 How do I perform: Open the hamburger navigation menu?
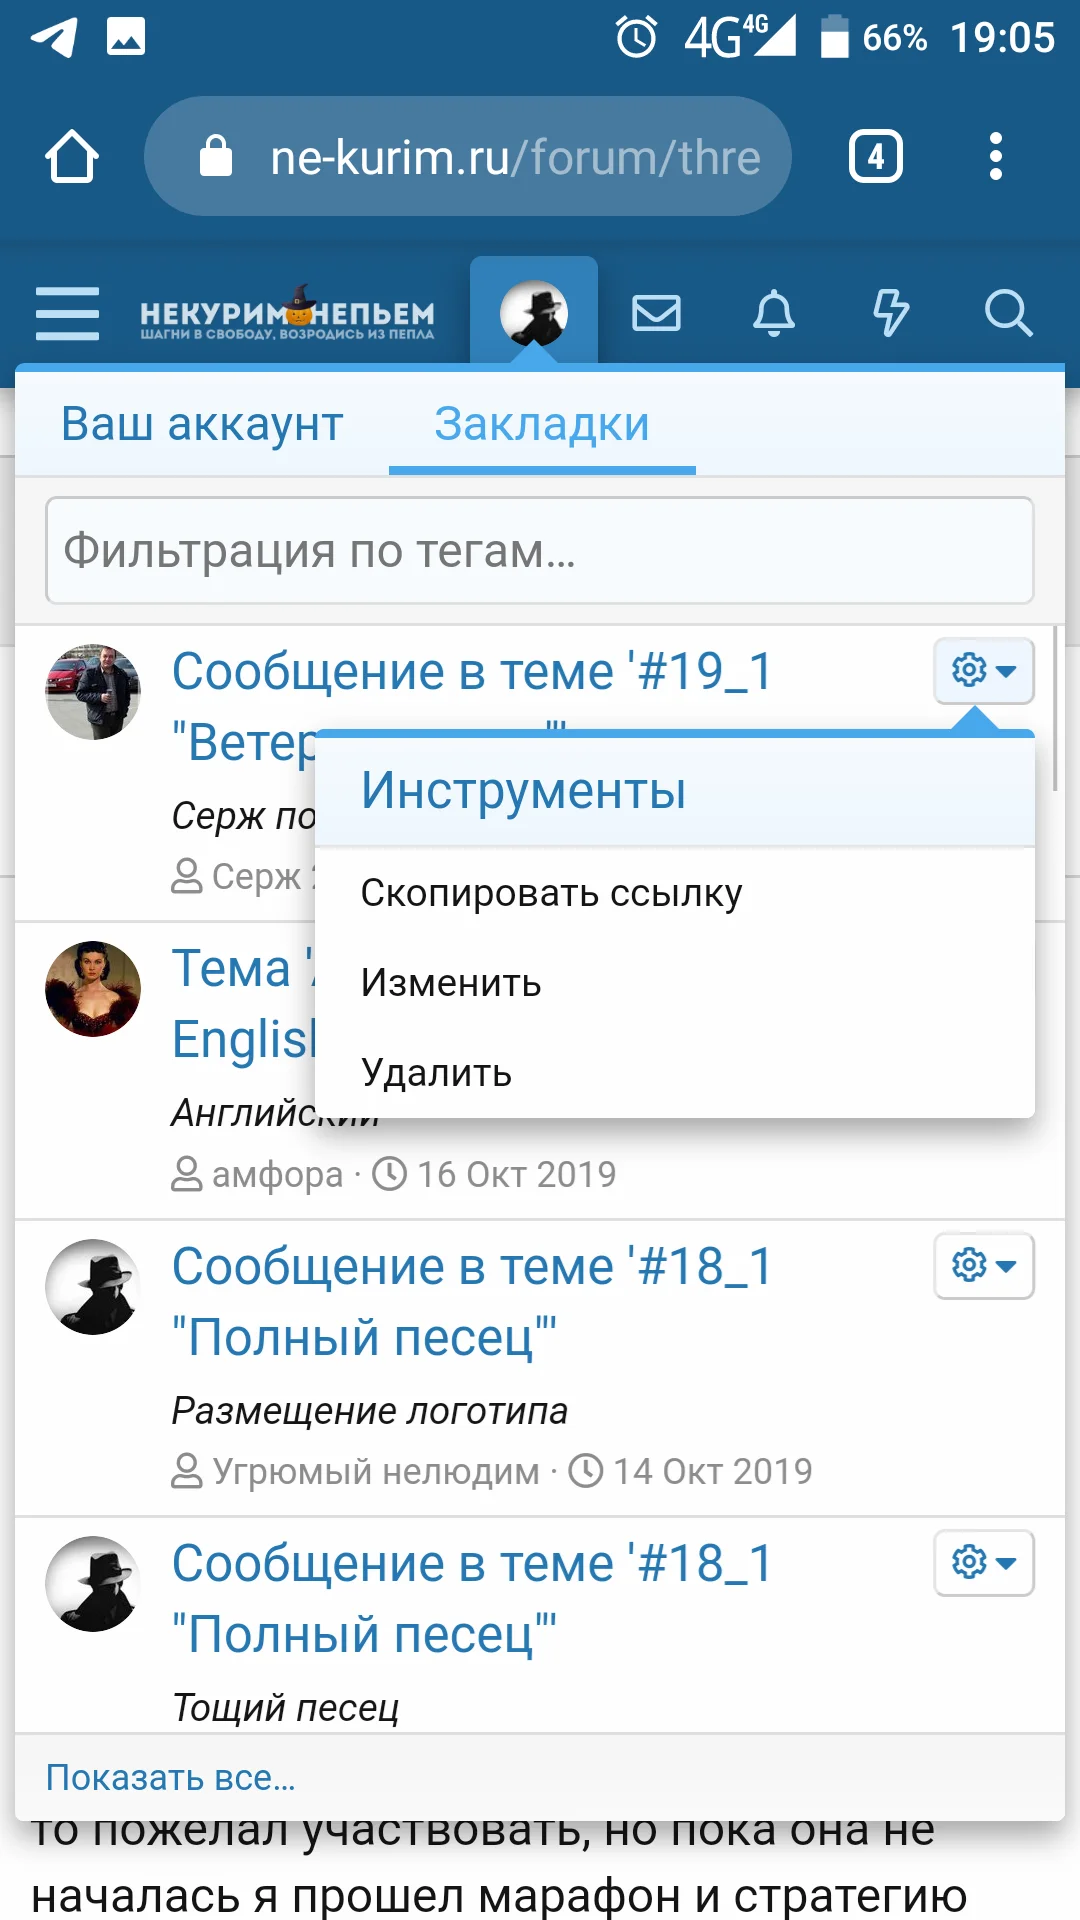click(66, 313)
